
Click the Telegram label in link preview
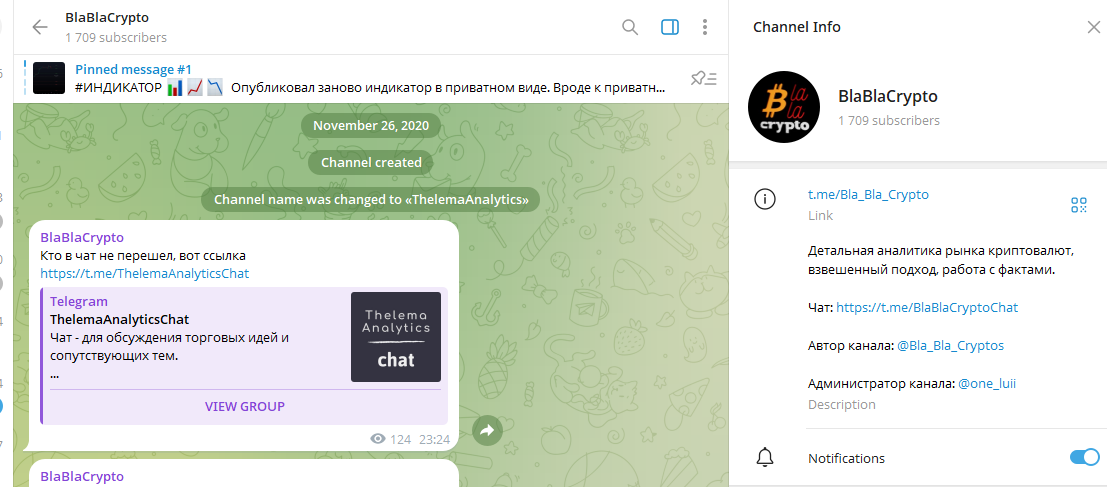point(78,301)
